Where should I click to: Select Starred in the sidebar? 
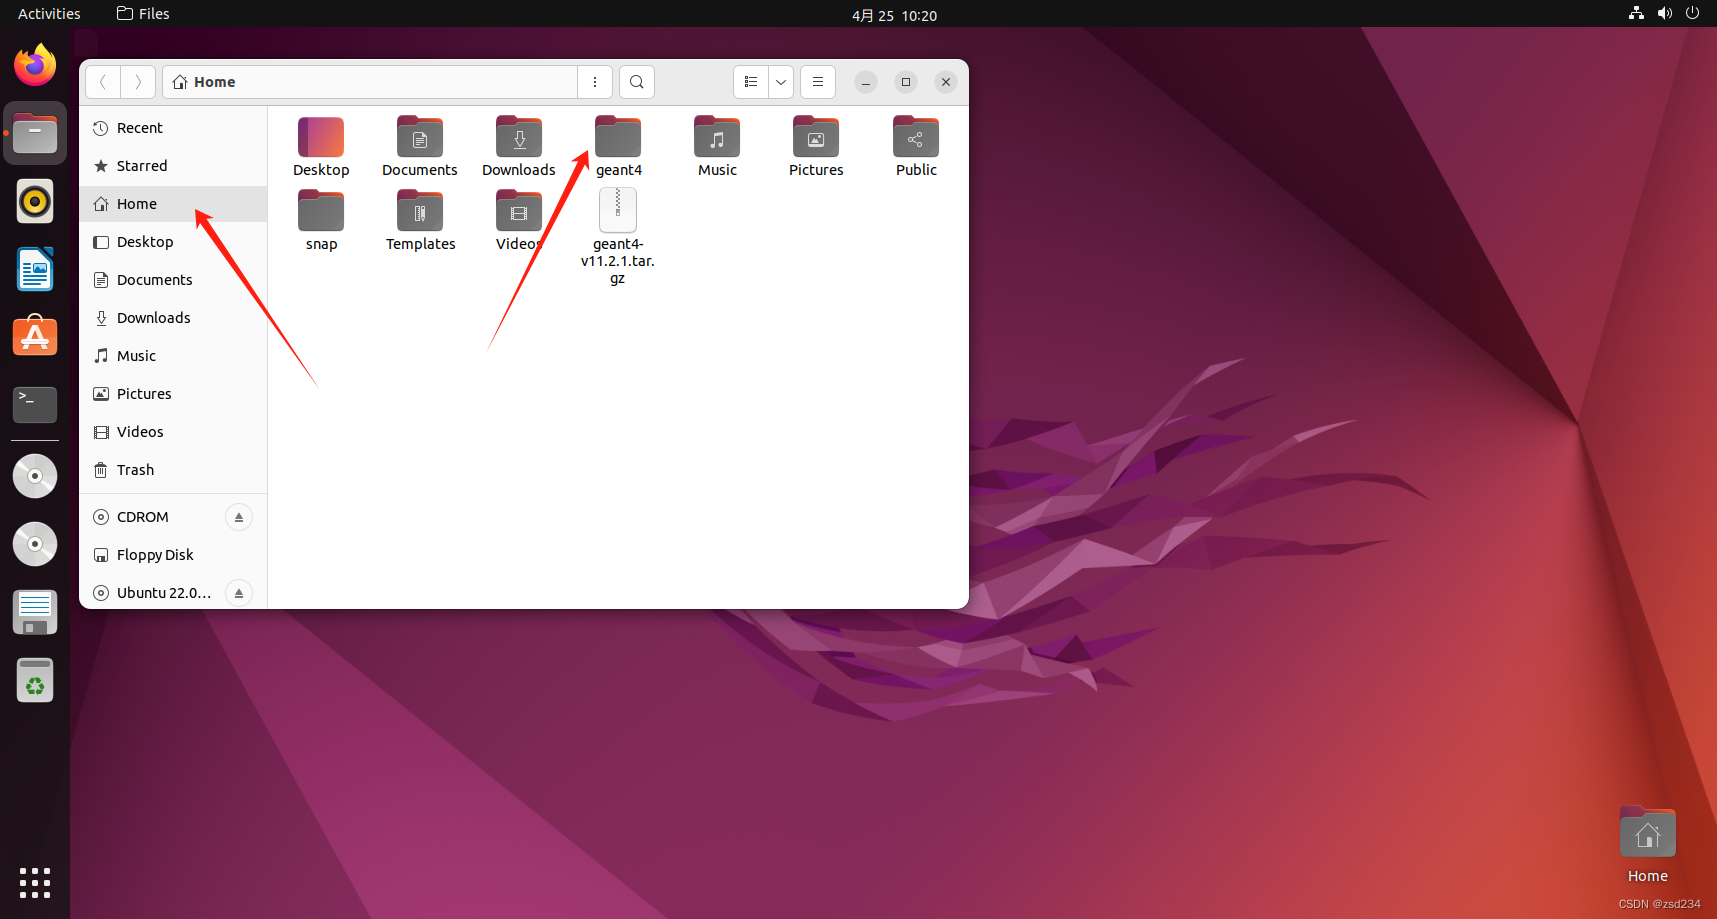142,165
